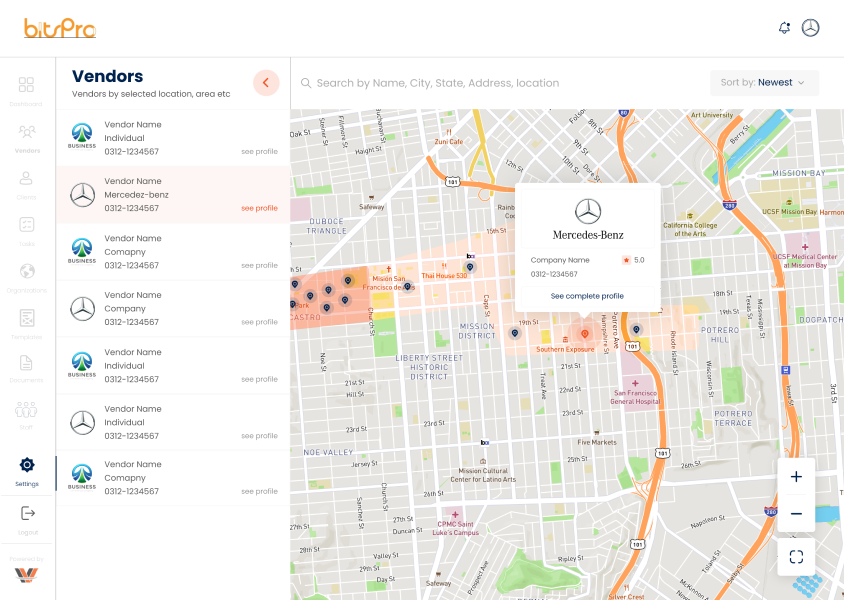Open the Clients section icon
The image size is (844, 600).
click(x=26, y=178)
